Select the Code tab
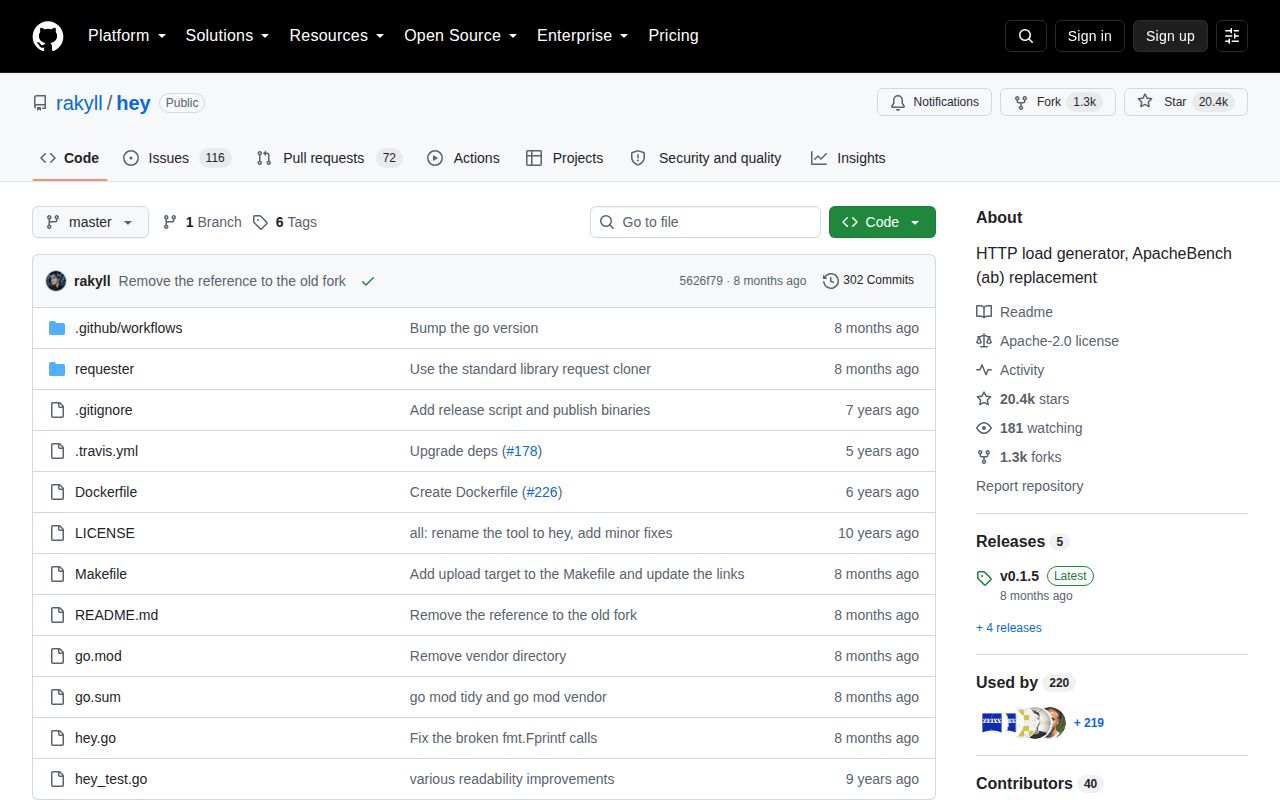Viewport: 1280px width, 800px height. (x=70, y=158)
